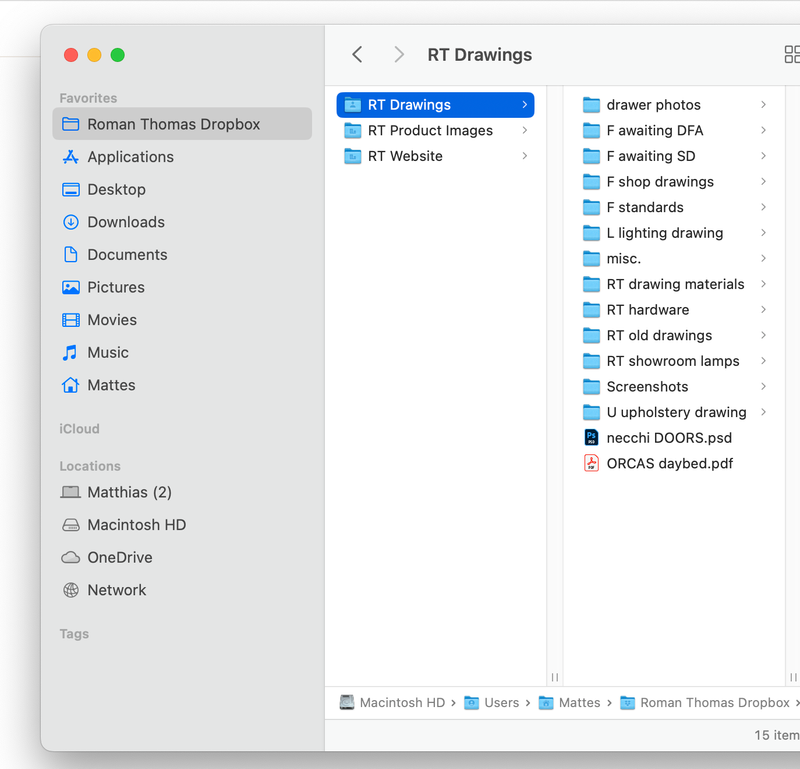The image size is (800, 769).
Task: Click the Back navigation arrow
Action: (x=357, y=55)
